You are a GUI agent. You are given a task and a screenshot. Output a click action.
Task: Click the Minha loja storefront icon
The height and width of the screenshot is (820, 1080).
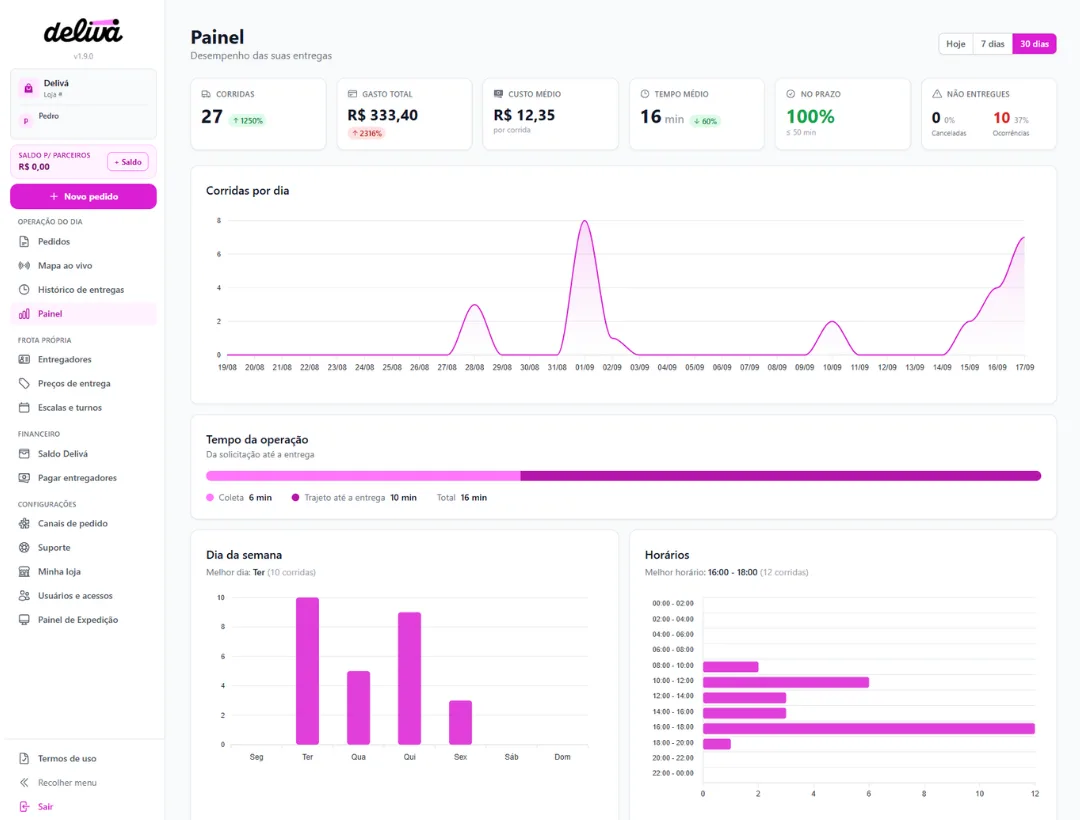click(x=24, y=571)
